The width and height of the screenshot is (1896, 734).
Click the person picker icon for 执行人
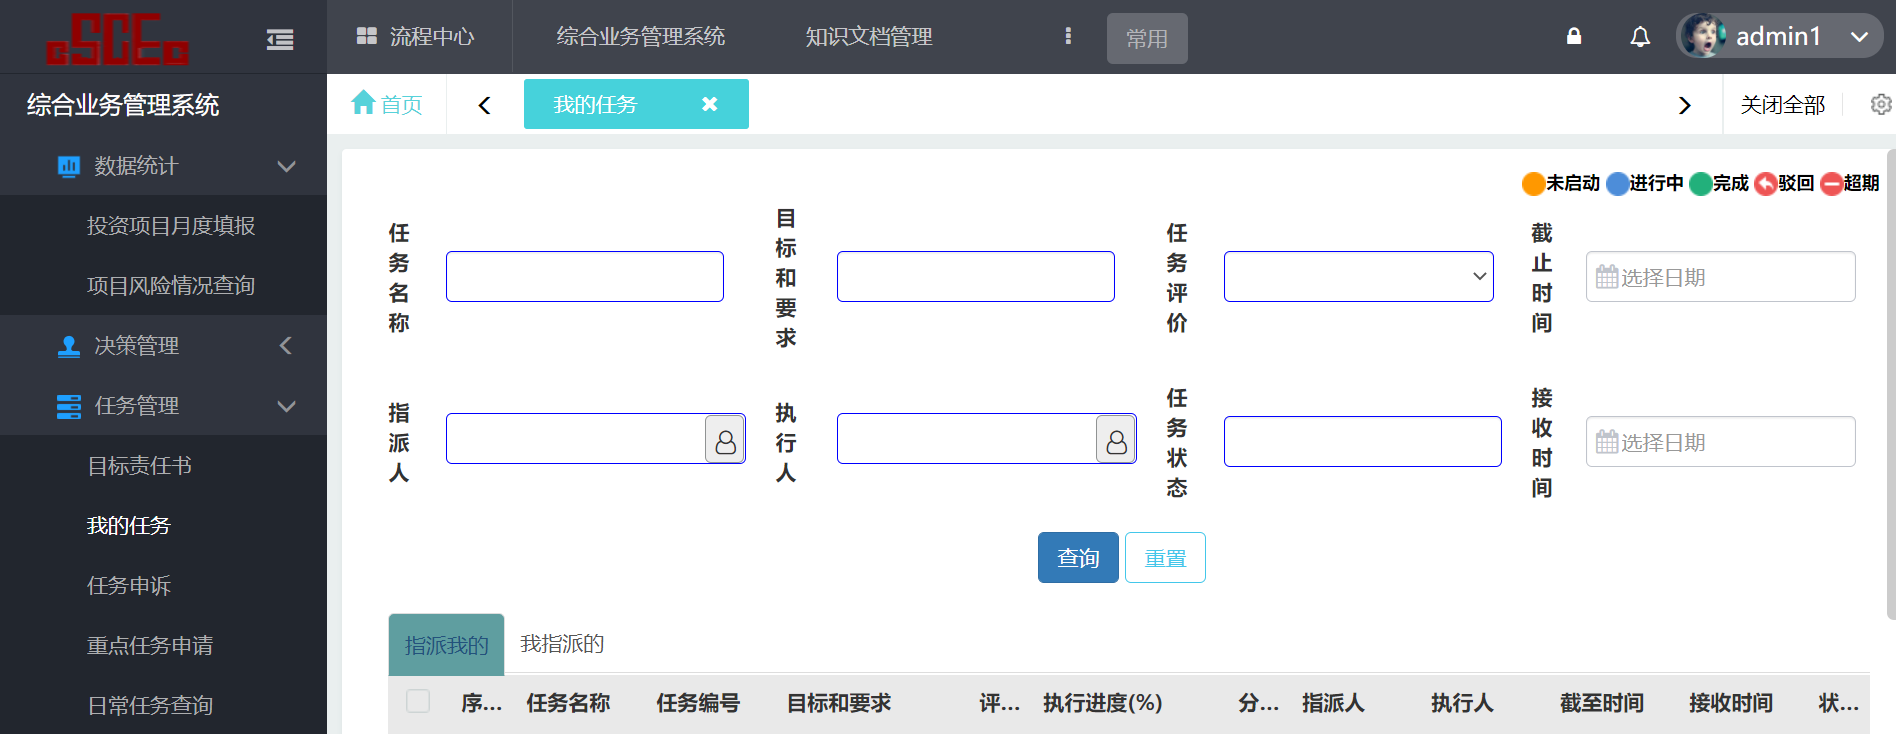(x=1116, y=440)
